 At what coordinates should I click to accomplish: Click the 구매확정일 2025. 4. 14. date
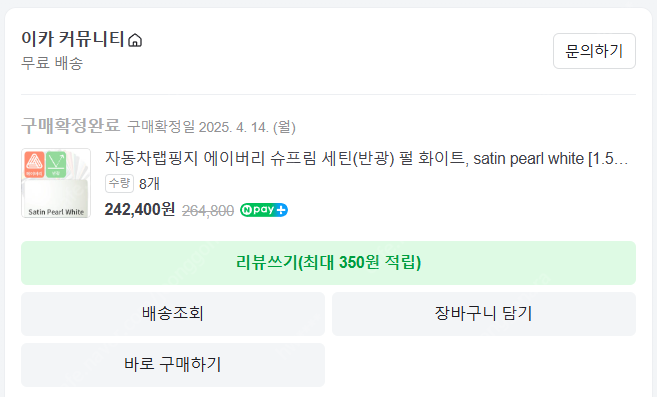[x=212, y=127]
